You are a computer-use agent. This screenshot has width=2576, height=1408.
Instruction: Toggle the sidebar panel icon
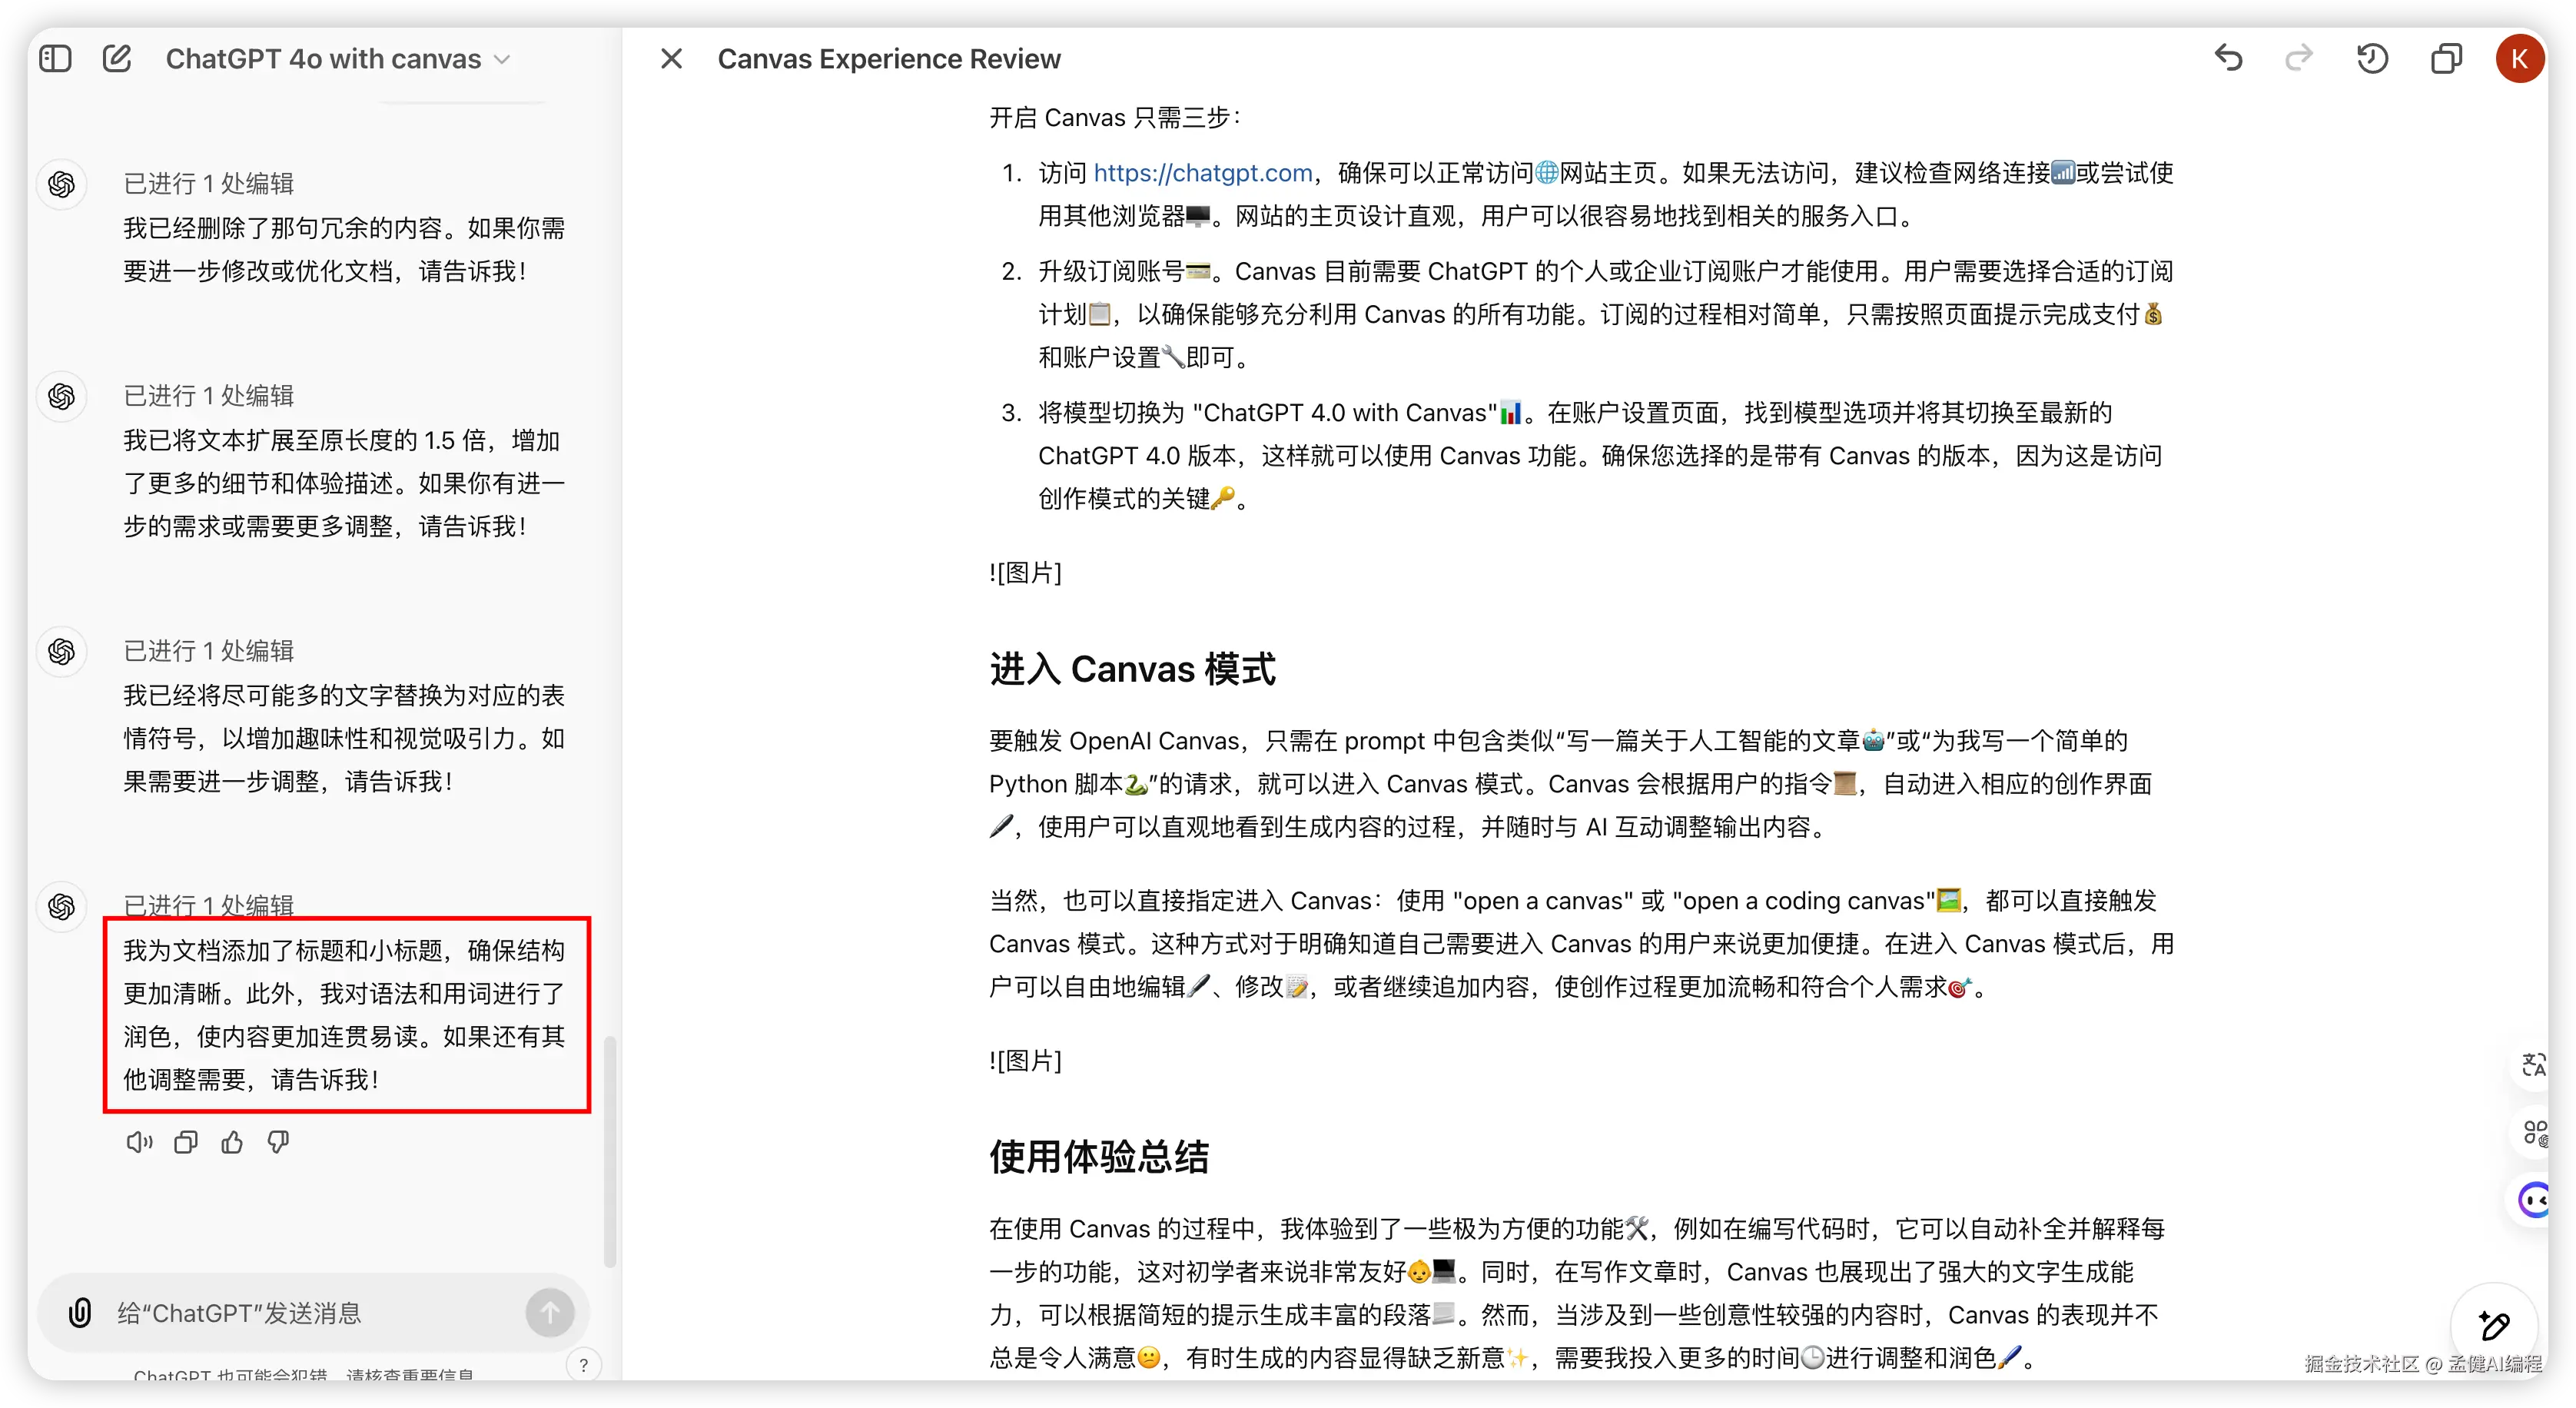(x=56, y=59)
